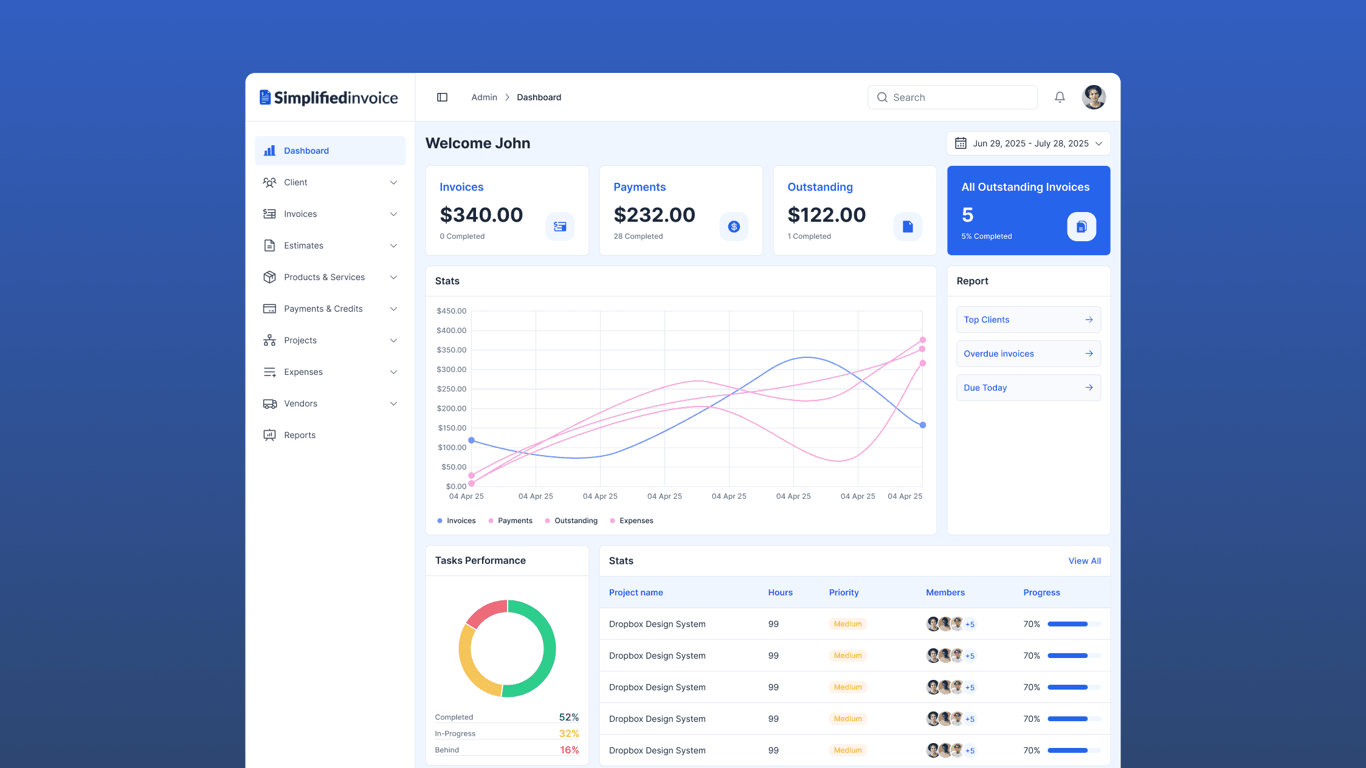Image resolution: width=1366 pixels, height=768 pixels.
Task: Open the user profile avatar
Action: [1094, 97]
